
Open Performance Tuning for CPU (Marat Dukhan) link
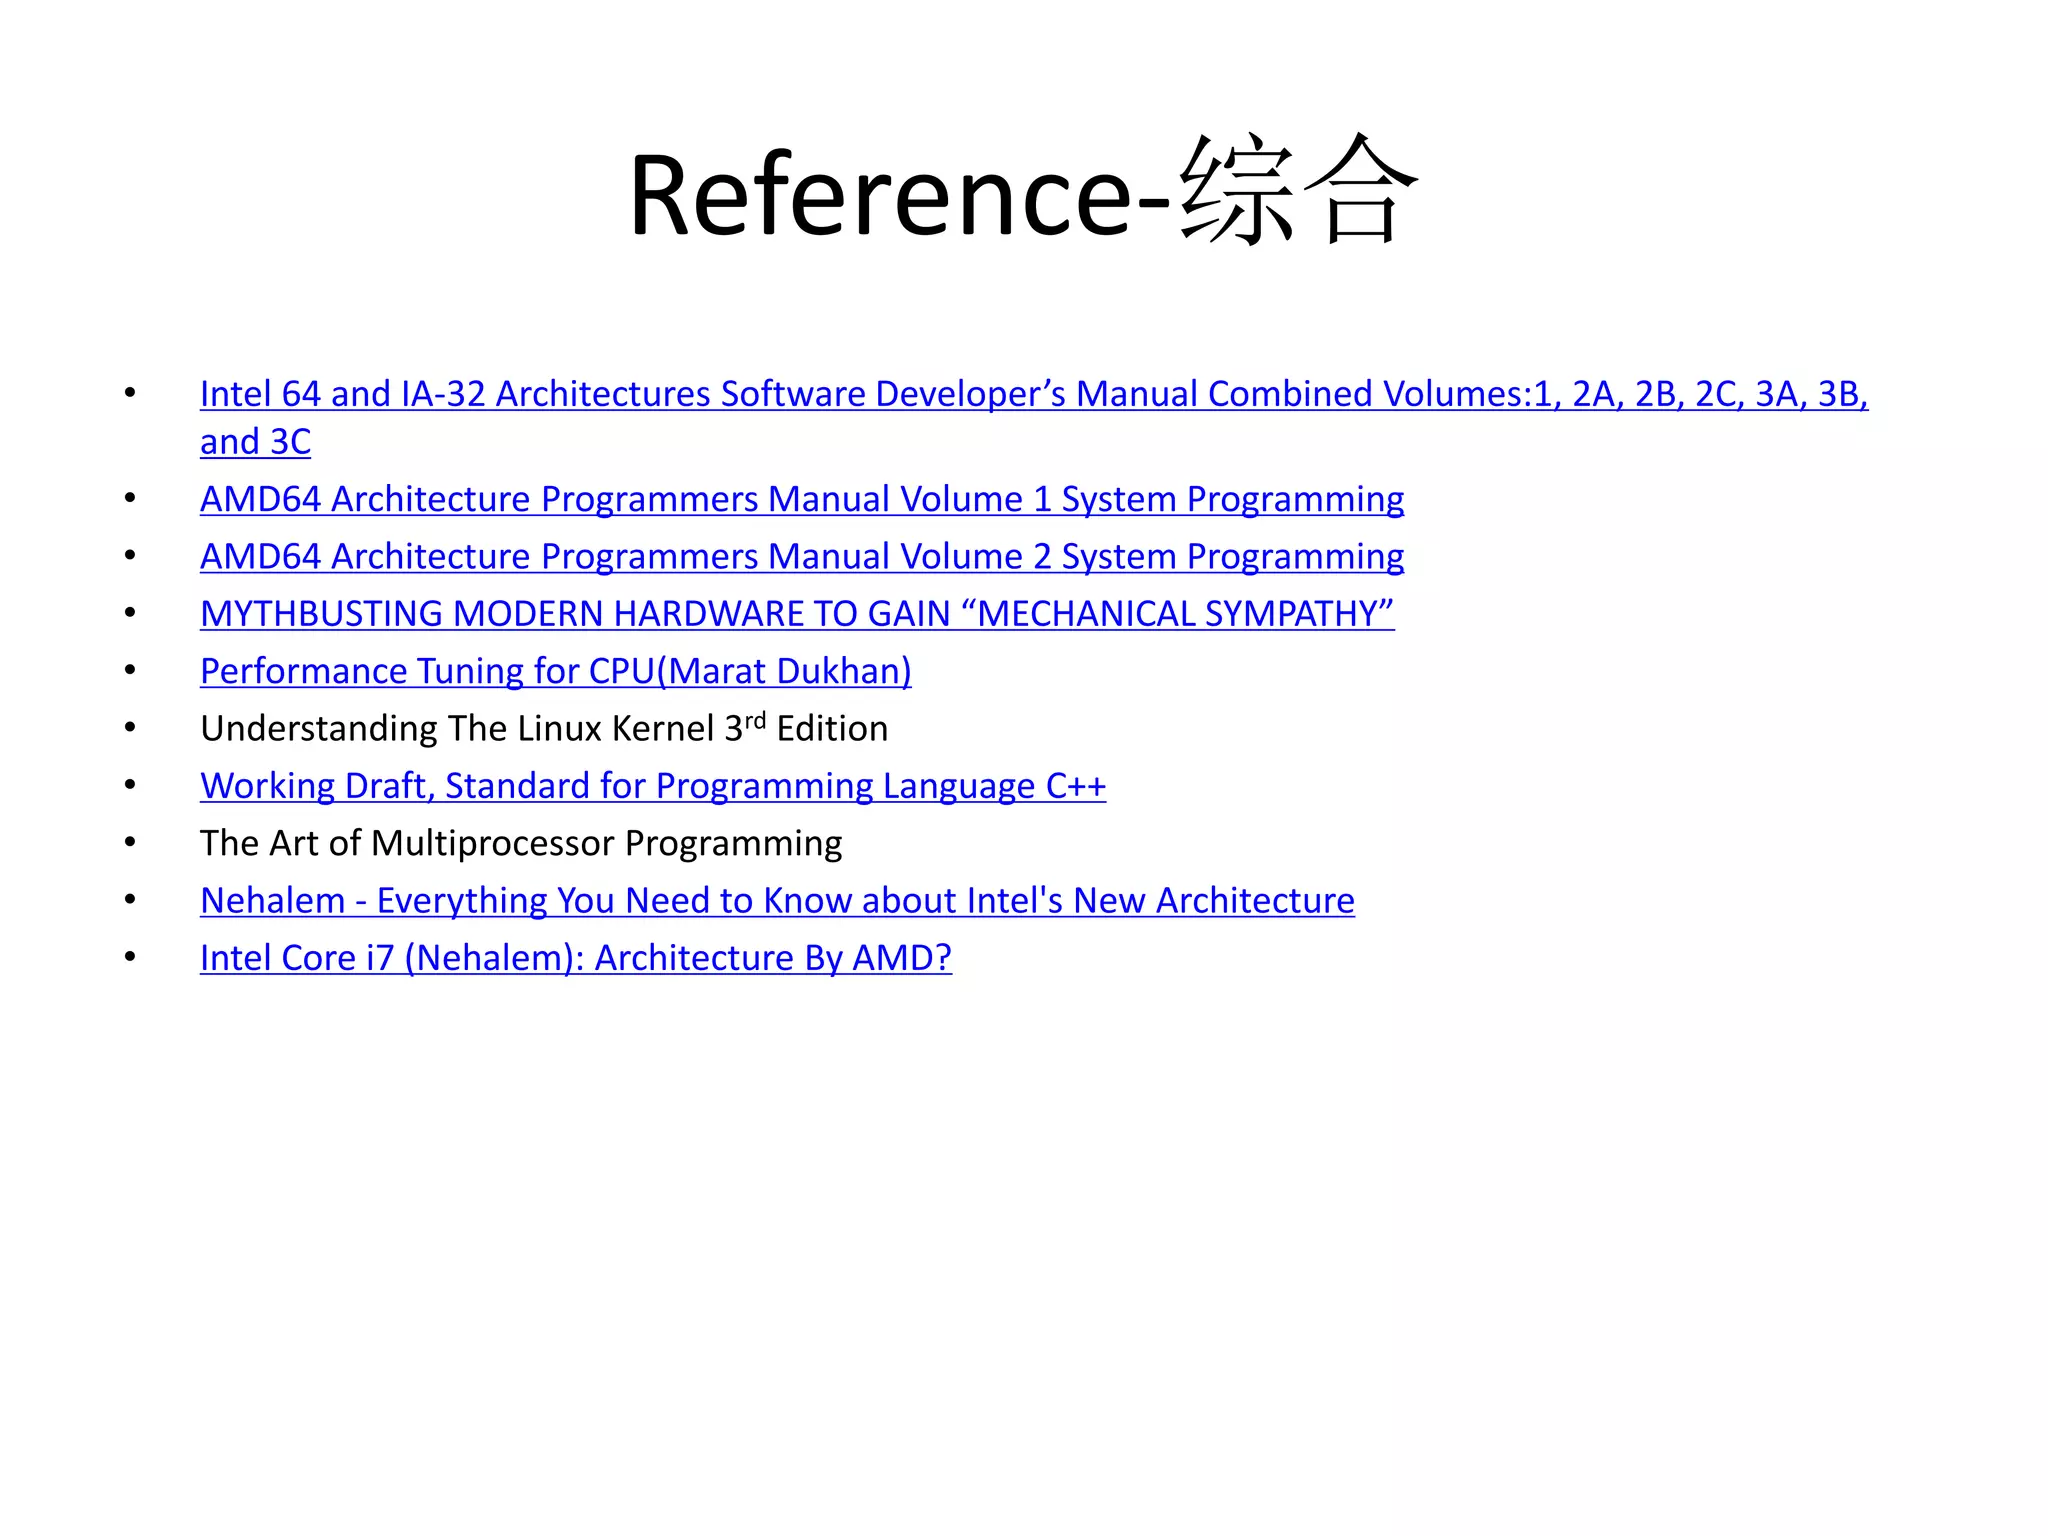pos(556,671)
